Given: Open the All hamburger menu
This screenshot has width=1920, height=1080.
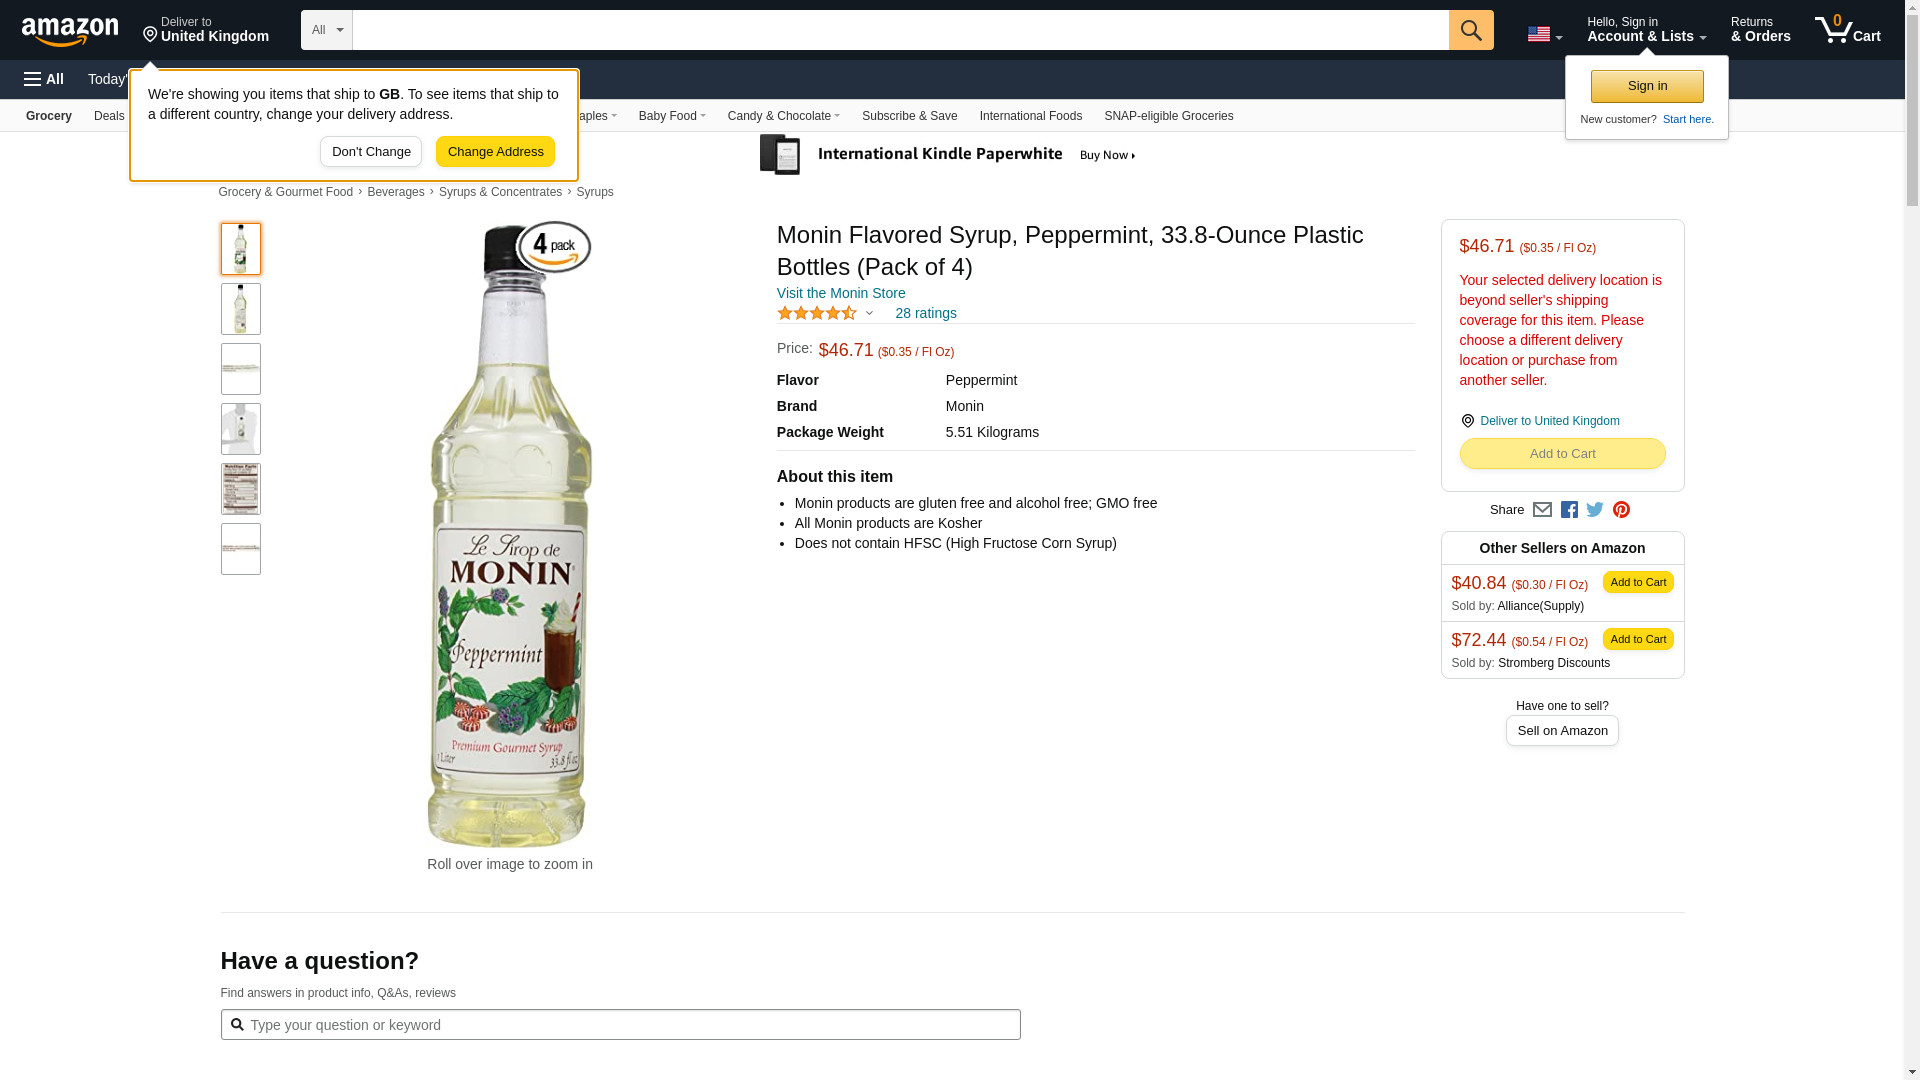Looking at the screenshot, I should [44, 79].
